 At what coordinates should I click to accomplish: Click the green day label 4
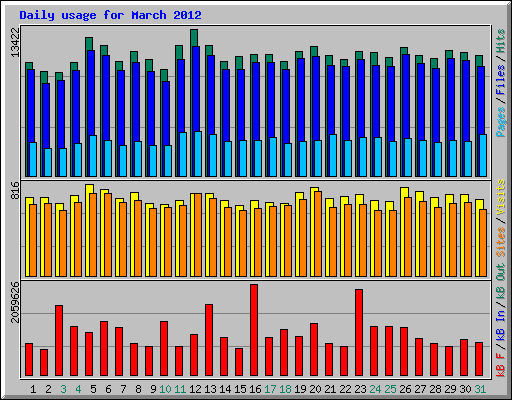[78, 389]
